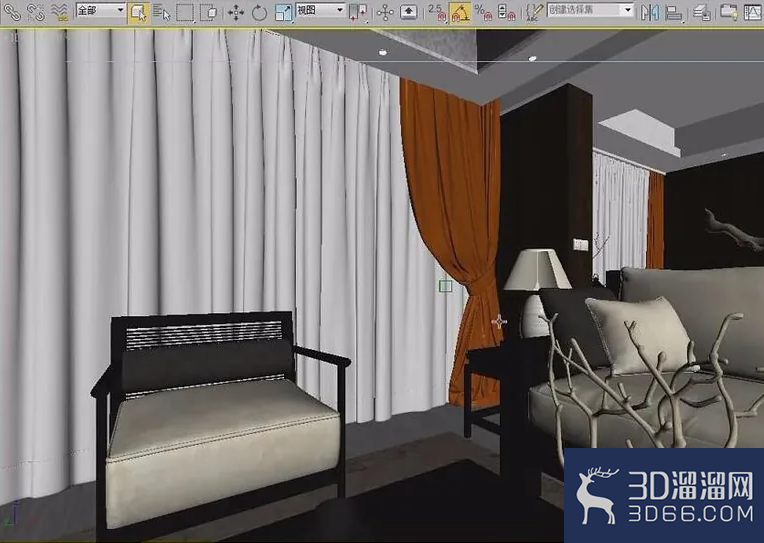Click the Unlink Selection broken chain icon

click(36, 12)
